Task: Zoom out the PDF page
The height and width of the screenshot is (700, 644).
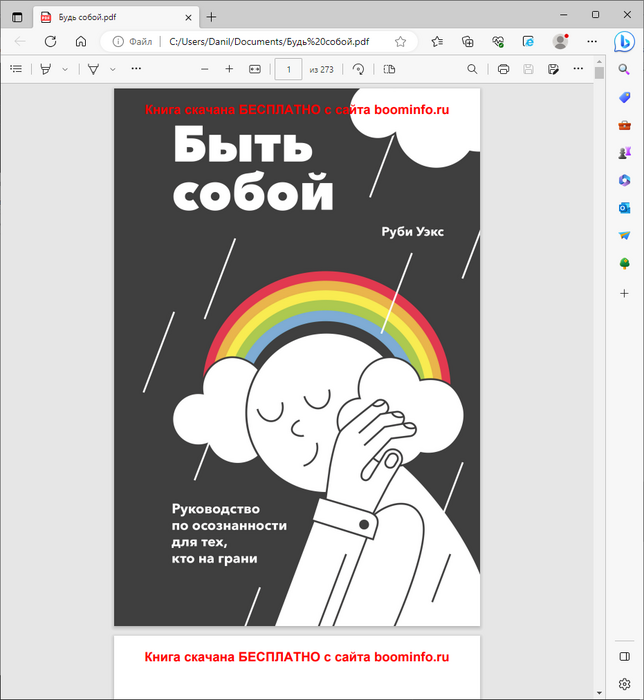Action: point(204,69)
